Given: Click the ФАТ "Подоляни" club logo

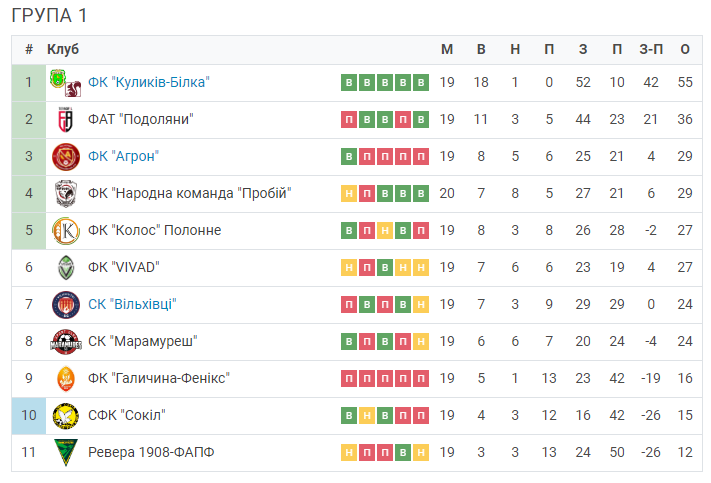Looking at the screenshot, I should click(x=66, y=120).
